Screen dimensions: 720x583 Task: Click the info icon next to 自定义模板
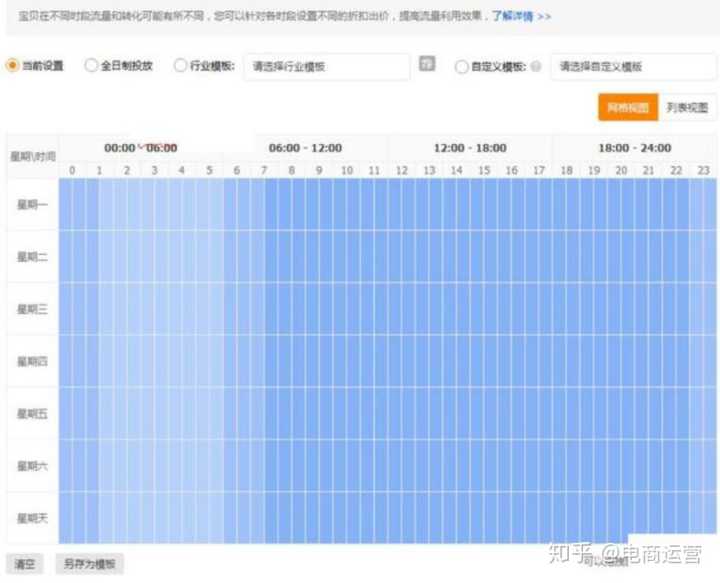point(537,67)
